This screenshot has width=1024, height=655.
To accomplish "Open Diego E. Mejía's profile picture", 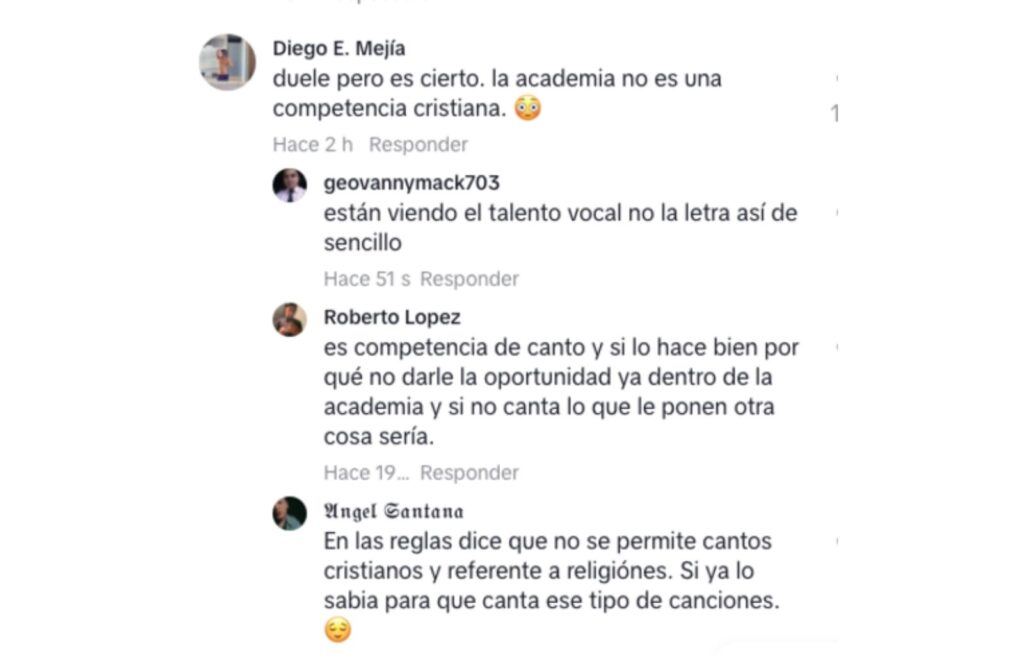I will pos(227,62).
